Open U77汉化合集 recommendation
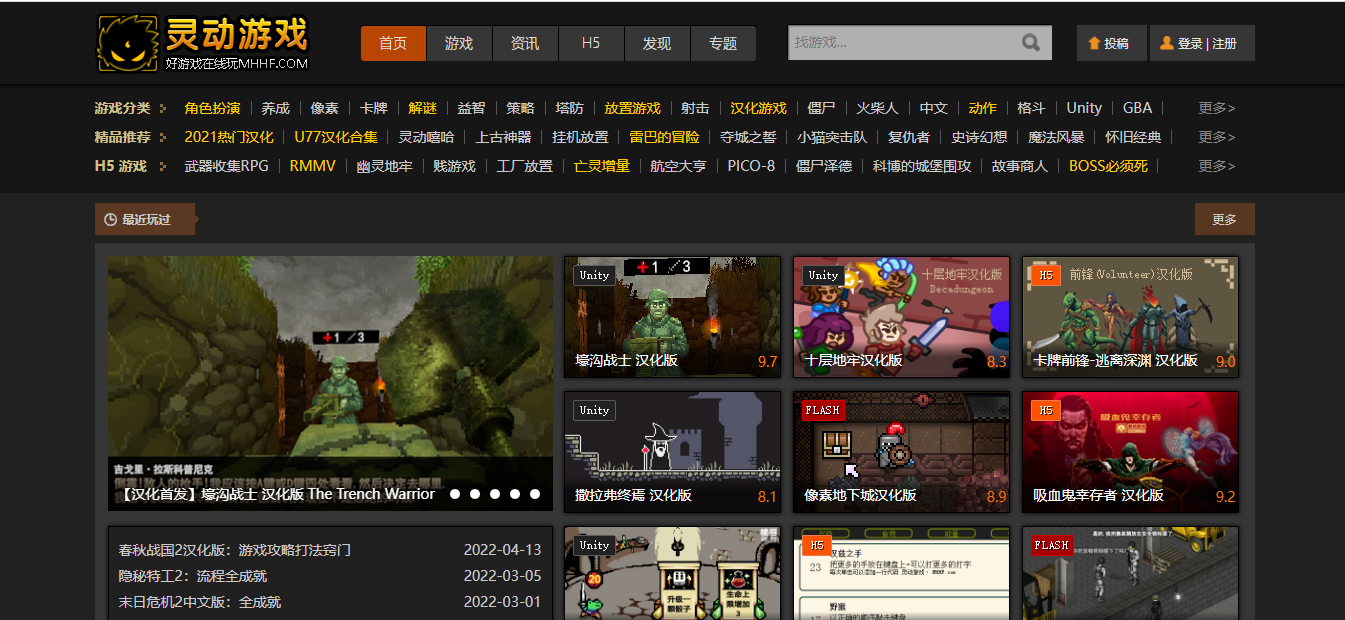Viewport: 1345px width, 620px height. (336, 137)
